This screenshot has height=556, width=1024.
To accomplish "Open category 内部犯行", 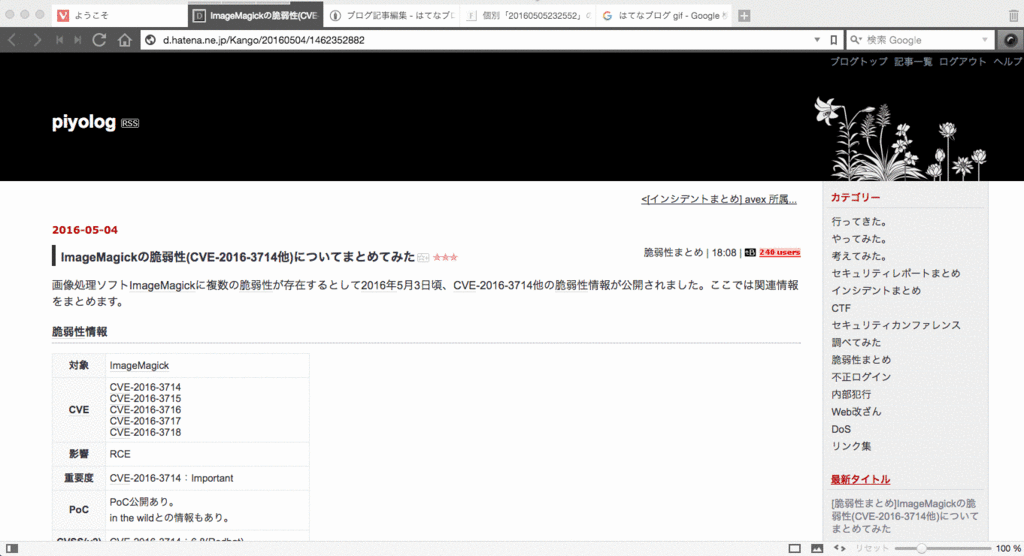I will 851,394.
